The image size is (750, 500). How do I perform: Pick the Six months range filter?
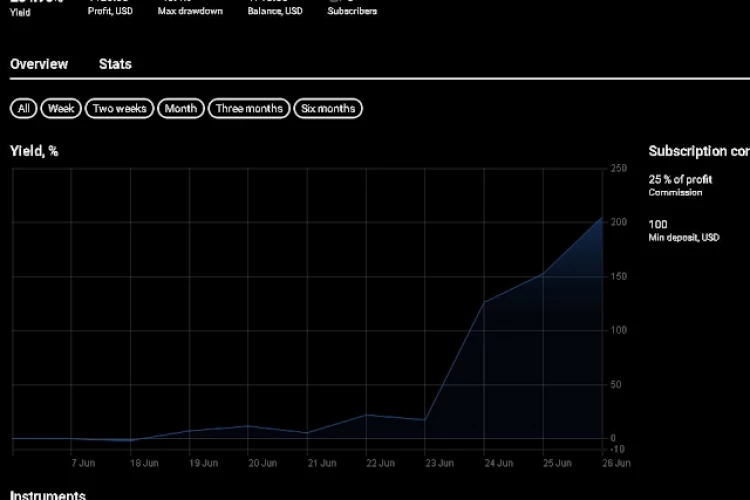click(x=328, y=109)
